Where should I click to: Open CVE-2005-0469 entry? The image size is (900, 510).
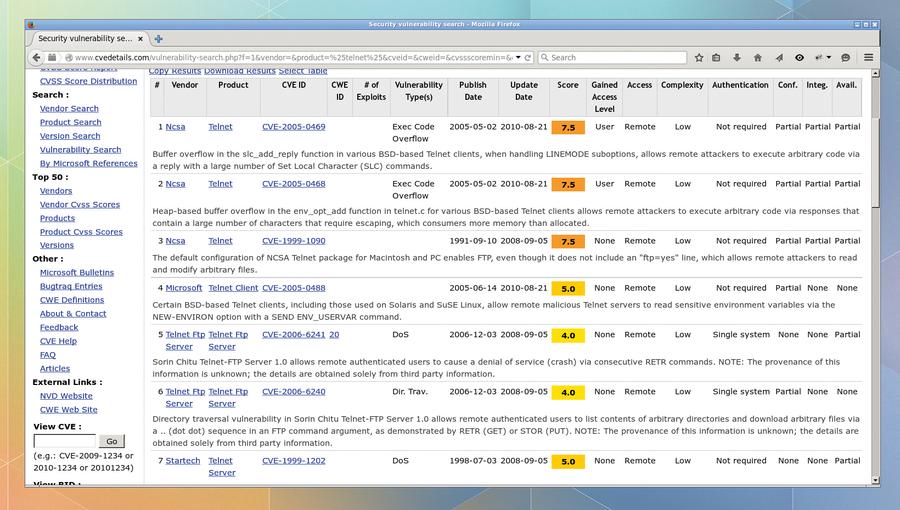293,127
